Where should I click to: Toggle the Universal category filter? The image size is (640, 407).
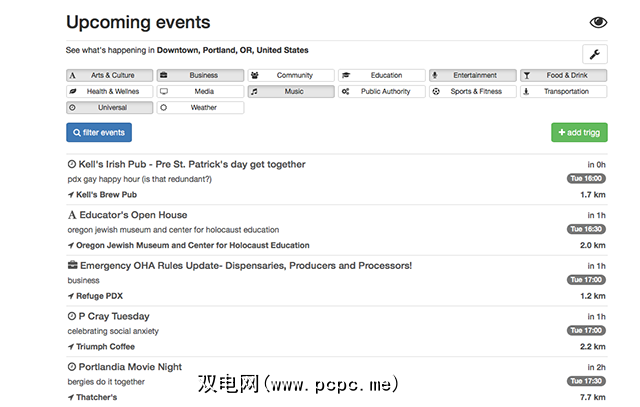tap(108, 107)
